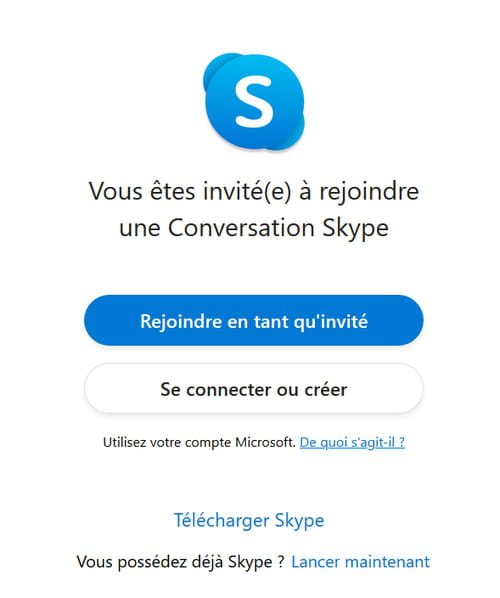Click the Utilisez votre compte Microsoft text
500x598 pixels.
click(x=199, y=442)
